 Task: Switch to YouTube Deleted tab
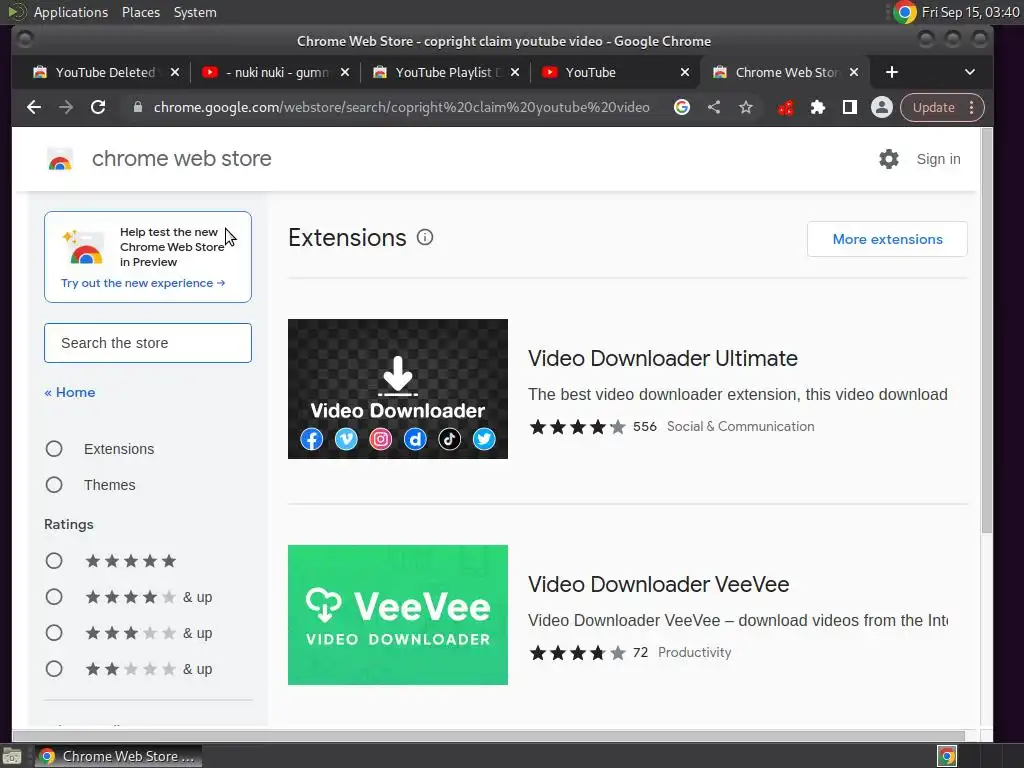click(x=104, y=72)
